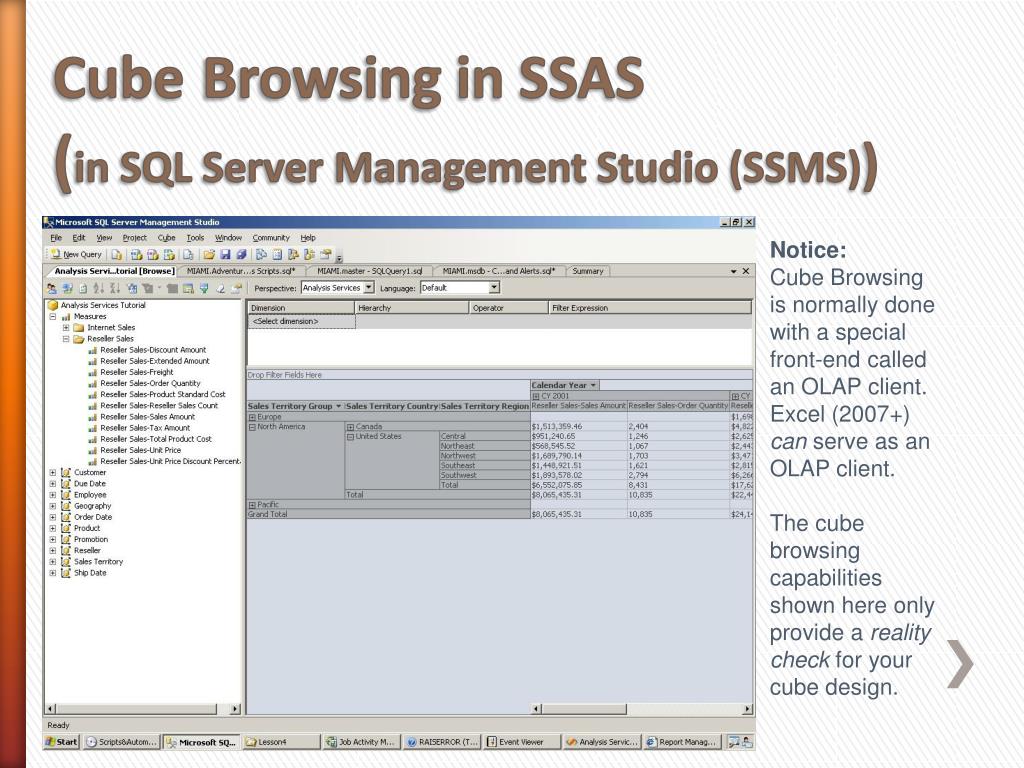
Task: Click the Sort Ascending icon in the browser toolbar
Action: [99, 289]
